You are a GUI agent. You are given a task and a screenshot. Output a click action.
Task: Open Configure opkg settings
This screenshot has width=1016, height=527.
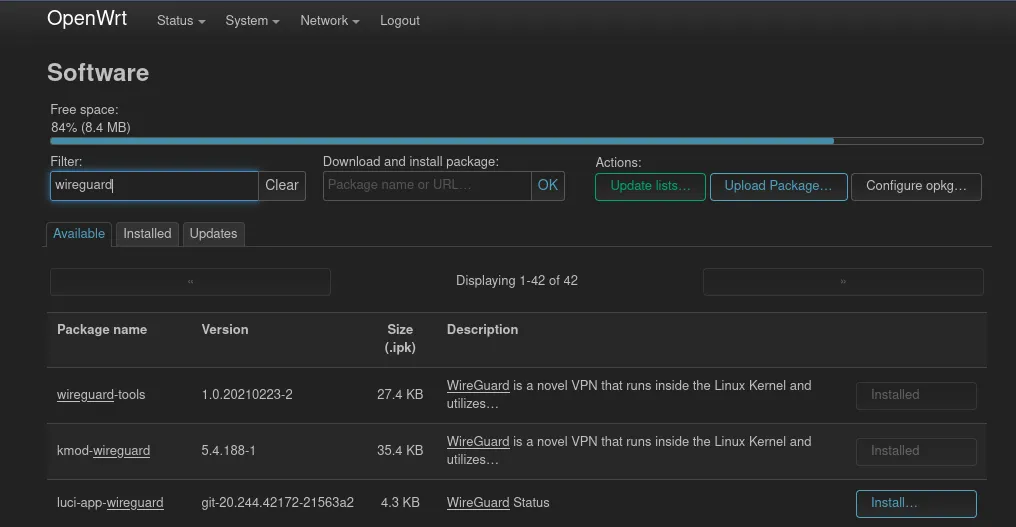pos(916,186)
